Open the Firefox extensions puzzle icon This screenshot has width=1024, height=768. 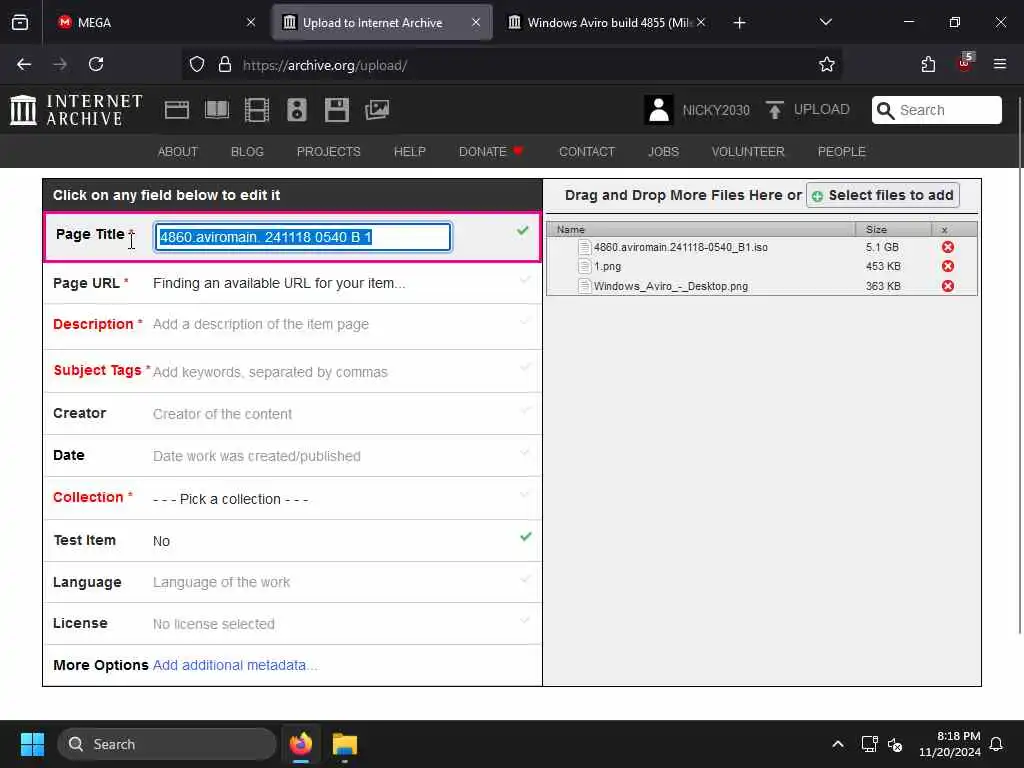(x=928, y=64)
